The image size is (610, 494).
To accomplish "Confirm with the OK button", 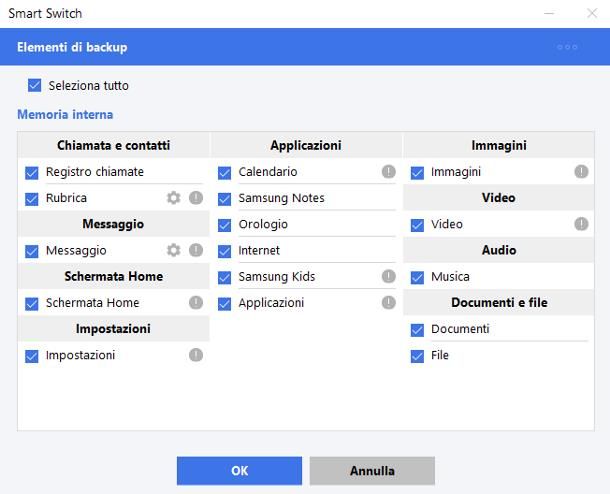I will (x=239, y=471).
